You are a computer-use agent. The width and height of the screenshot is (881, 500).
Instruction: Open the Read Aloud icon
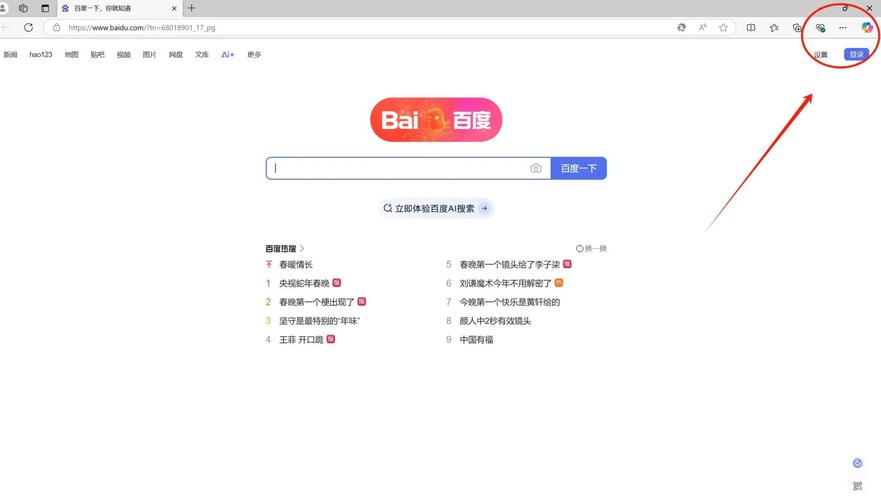[x=702, y=28]
